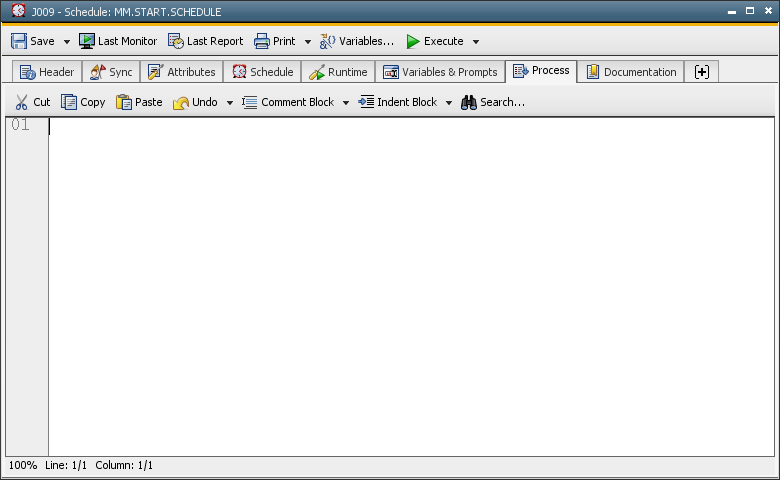
Task: Open the Schedule tab
Action: click(263, 72)
